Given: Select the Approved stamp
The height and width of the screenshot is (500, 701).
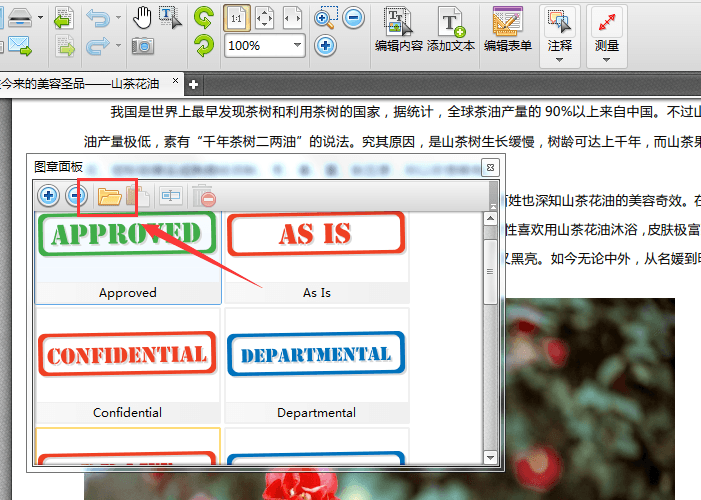Looking at the screenshot, I should (x=128, y=258).
